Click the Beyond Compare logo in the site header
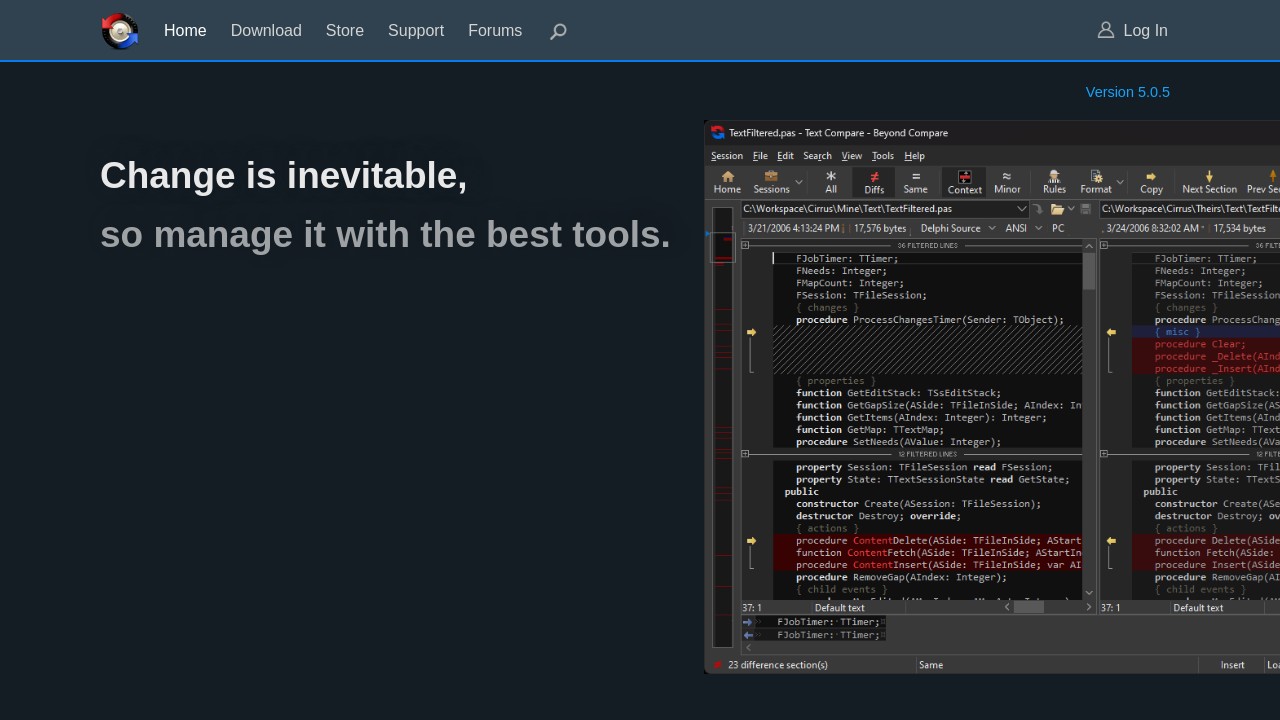Image resolution: width=1280 pixels, height=720 pixels. tap(120, 31)
